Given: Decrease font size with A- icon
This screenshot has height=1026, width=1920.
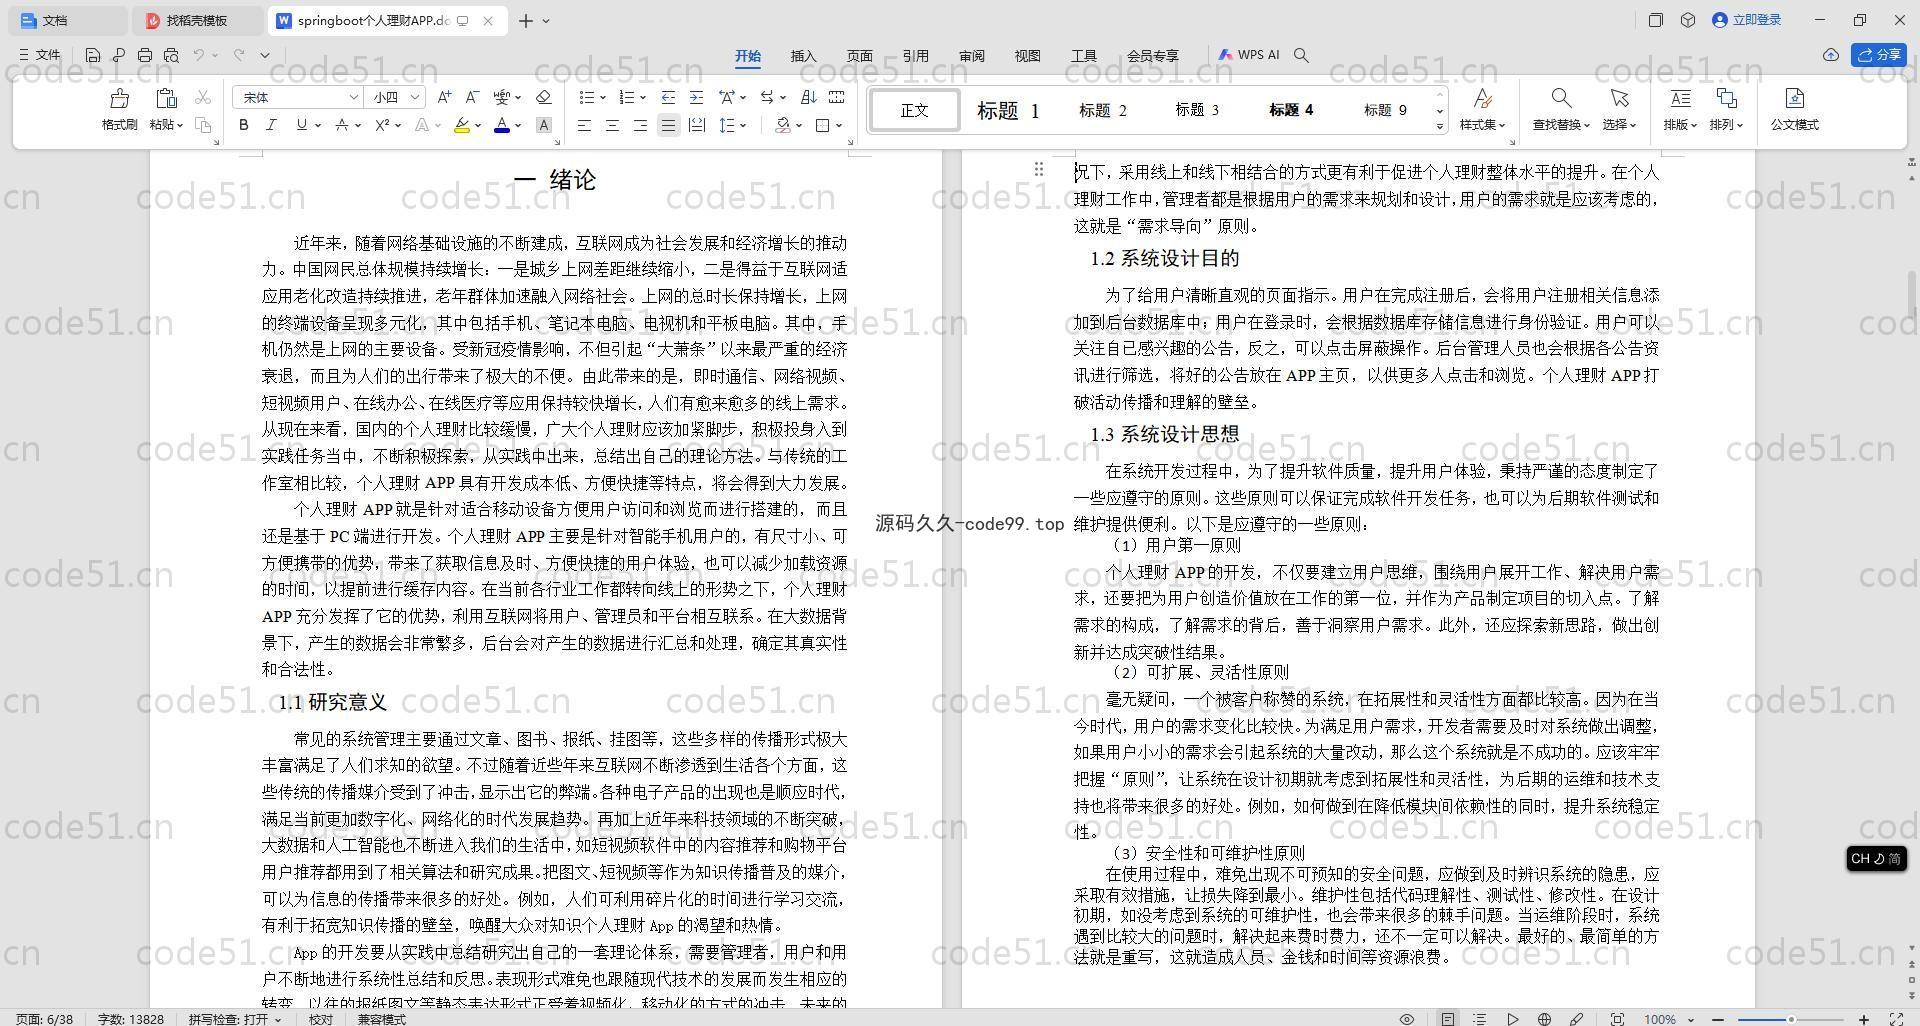Looking at the screenshot, I should 472,97.
